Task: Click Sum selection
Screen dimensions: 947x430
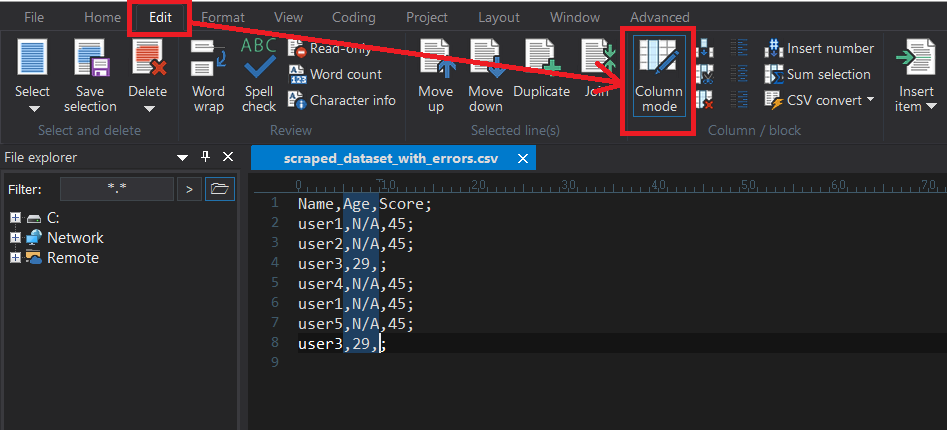Action: point(817,74)
